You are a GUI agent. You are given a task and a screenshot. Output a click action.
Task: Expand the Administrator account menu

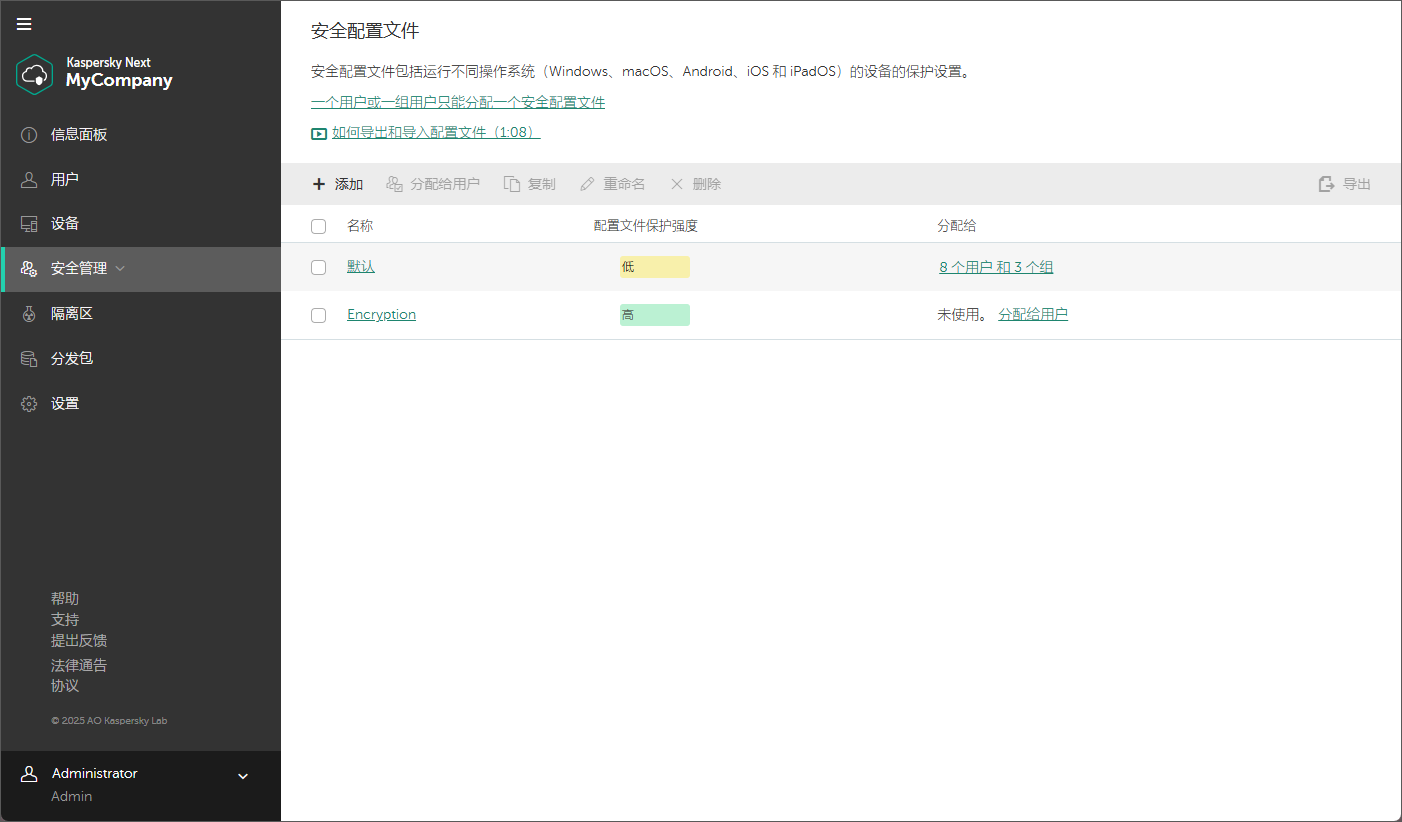point(242,774)
